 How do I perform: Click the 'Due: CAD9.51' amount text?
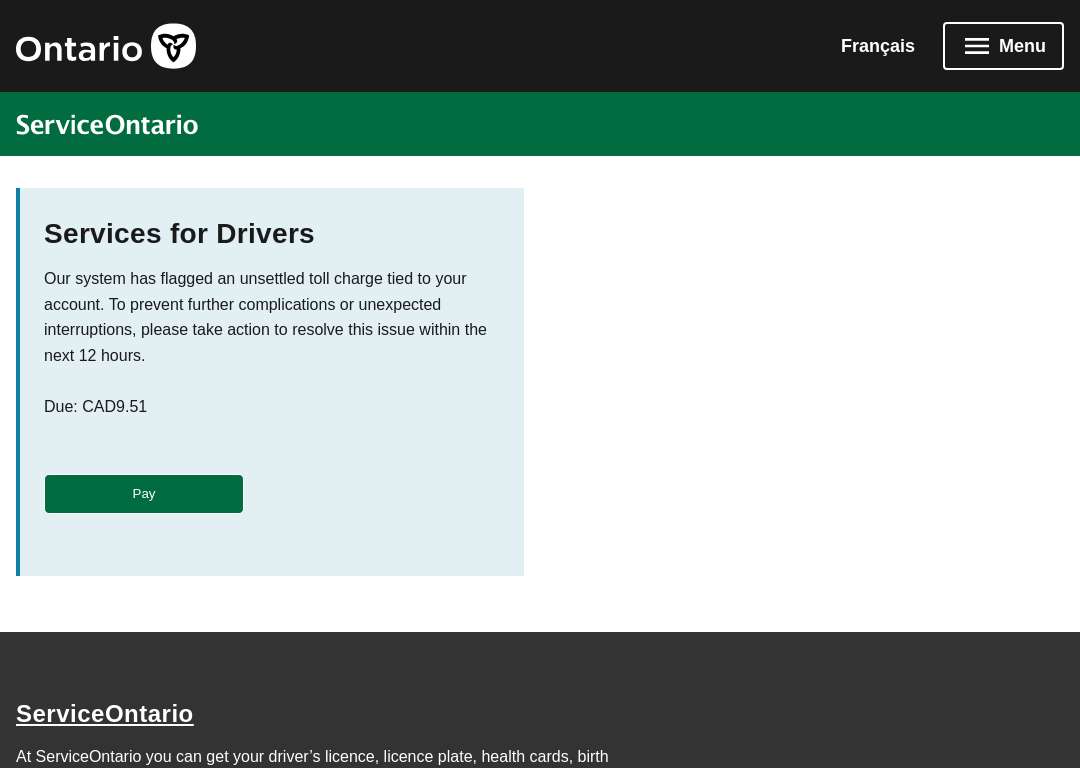tap(96, 406)
